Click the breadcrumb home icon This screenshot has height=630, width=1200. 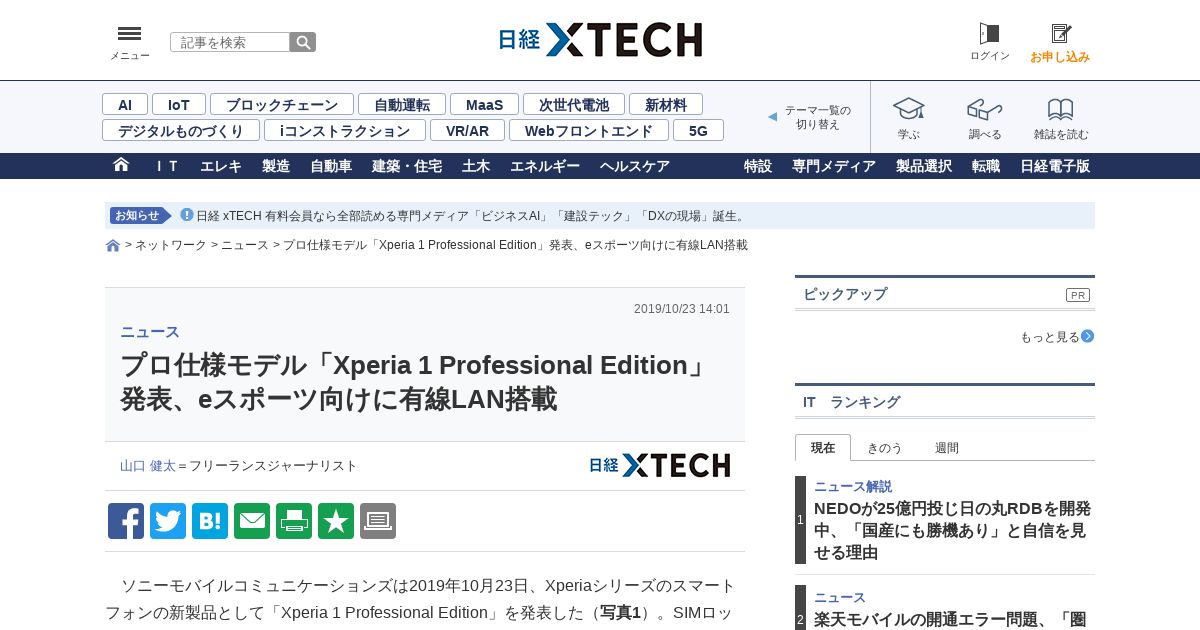(x=113, y=246)
